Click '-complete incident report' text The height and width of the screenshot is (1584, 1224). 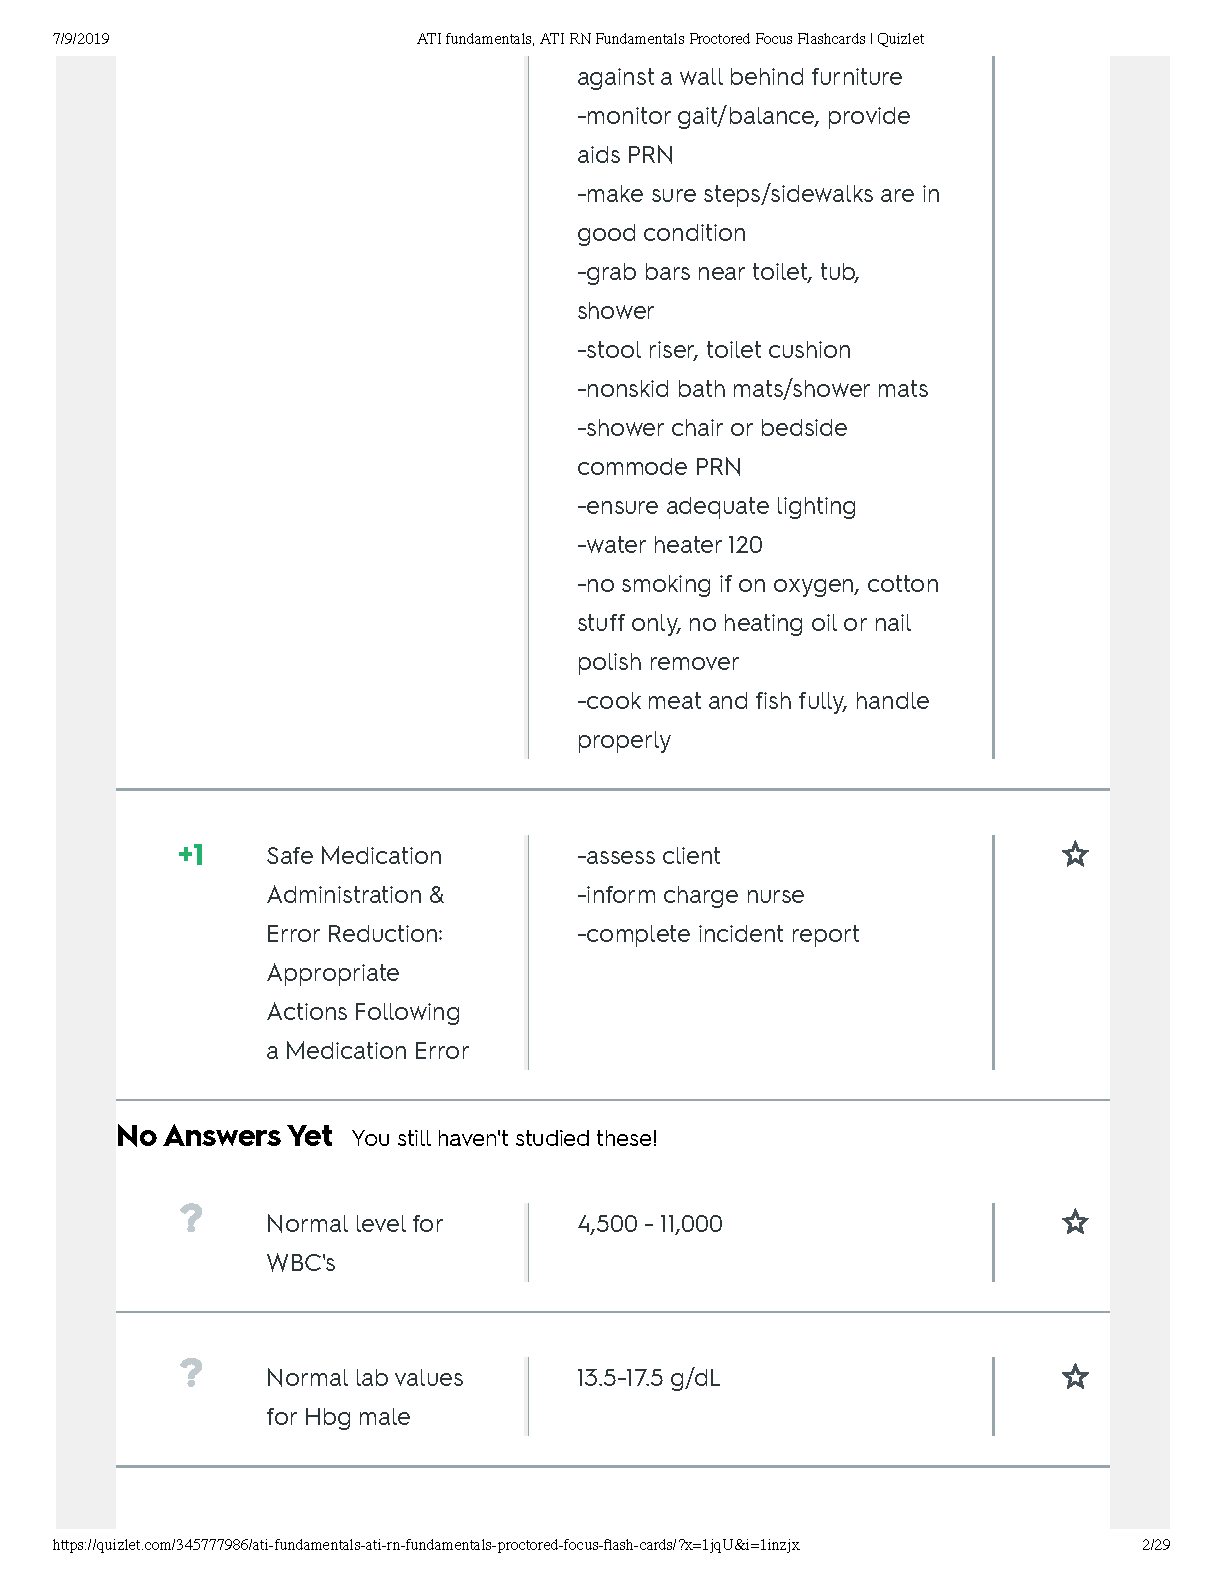click(x=717, y=934)
